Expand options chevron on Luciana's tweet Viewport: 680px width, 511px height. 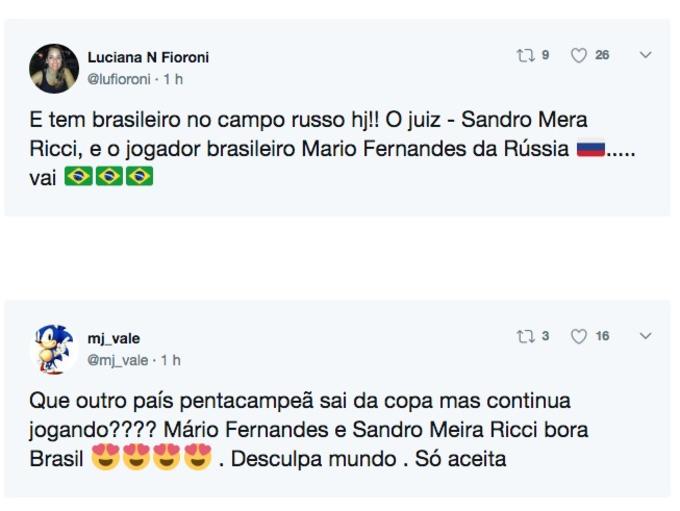tap(645, 56)
